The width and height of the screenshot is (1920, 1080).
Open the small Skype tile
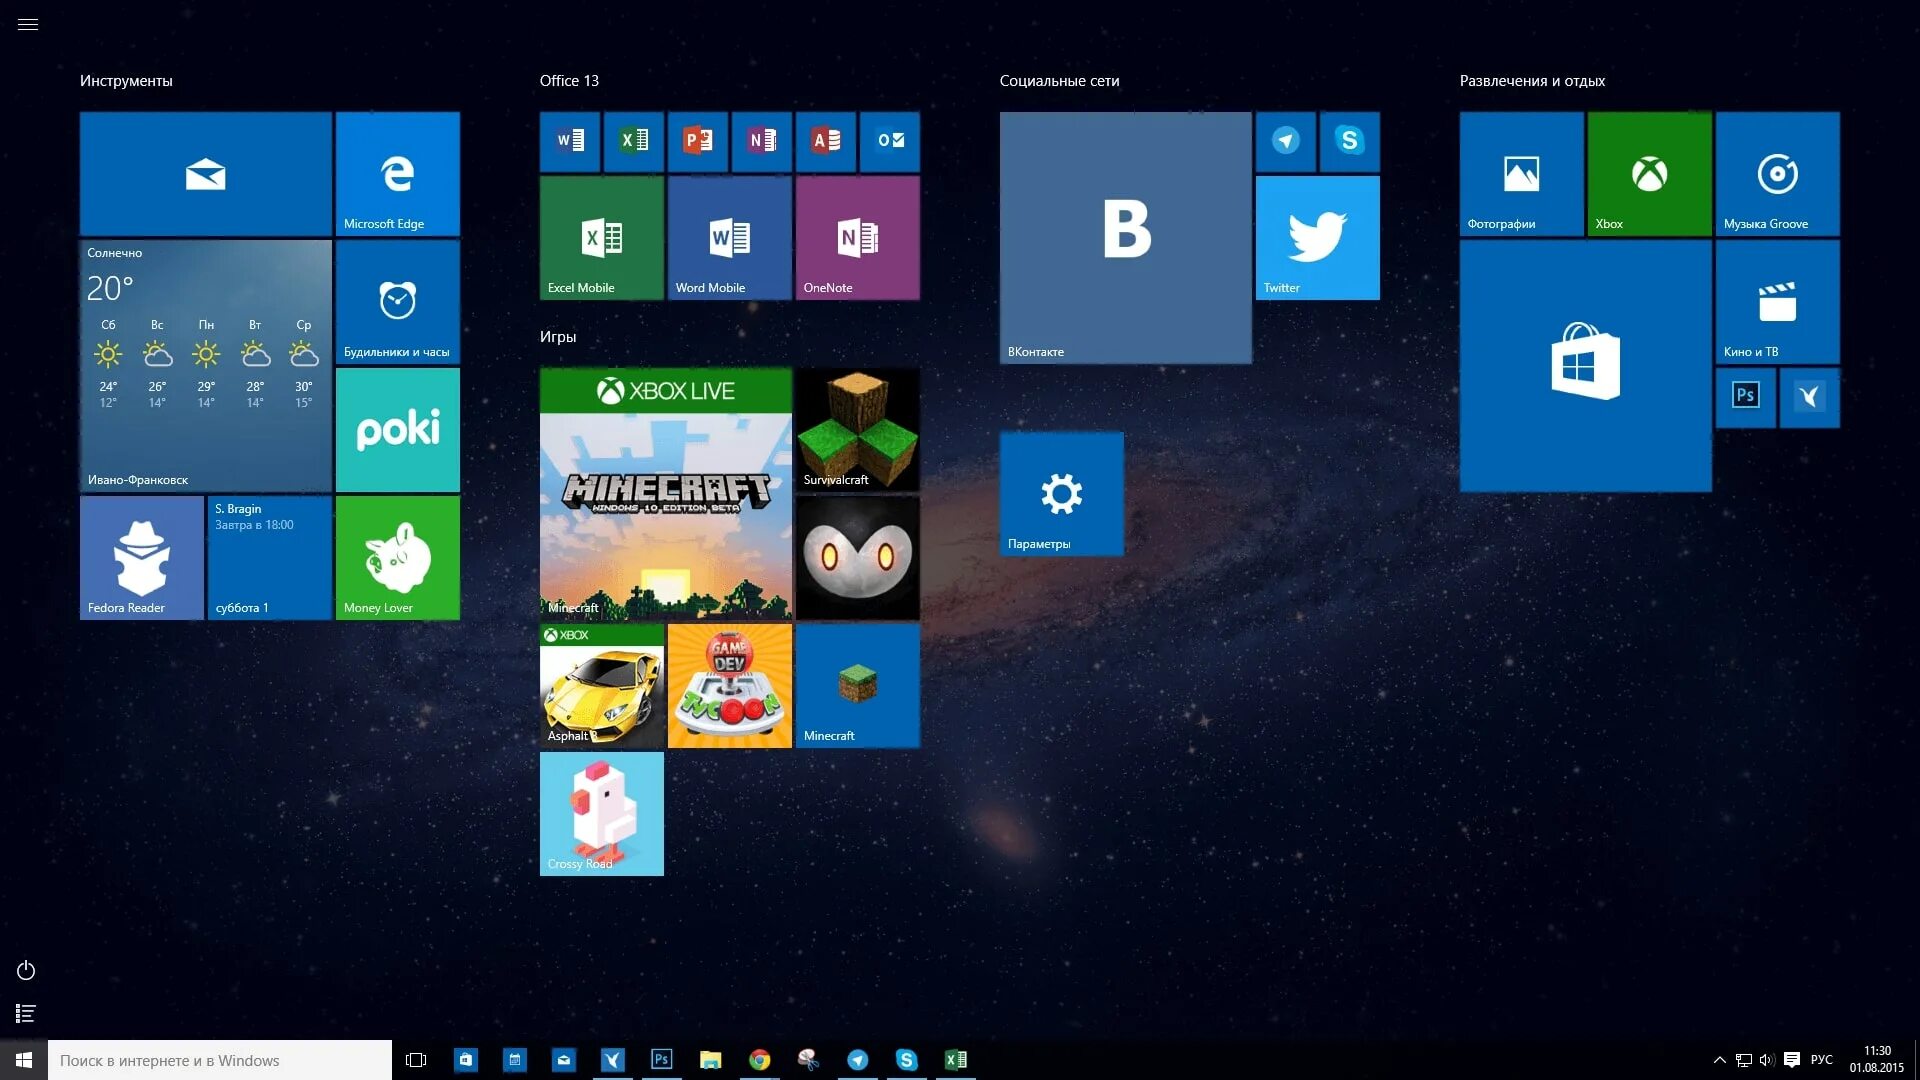pyautogui.click(x=1349, y=141)
